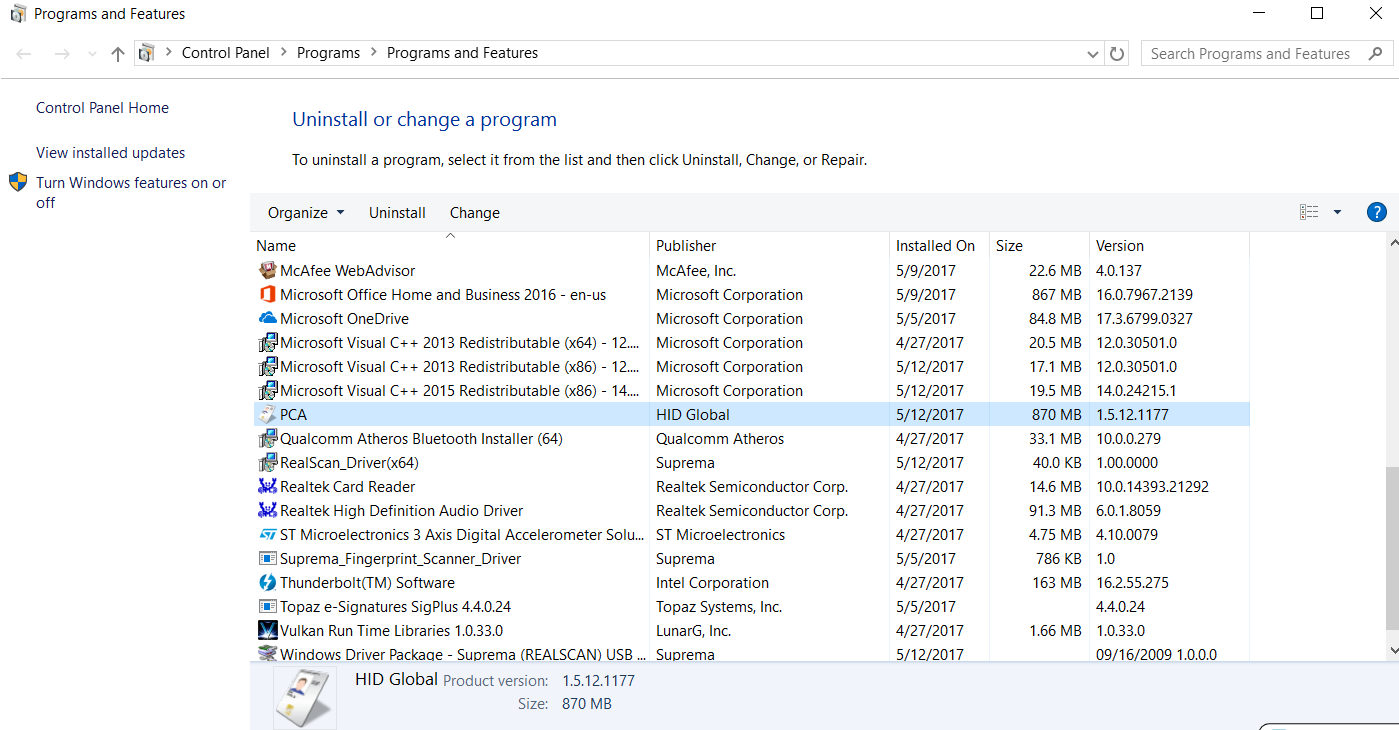Viewport: 1399px width, 730px height.
Task: Expand chevron after Programs breadcrumb
Action: (x=374, y=53)
